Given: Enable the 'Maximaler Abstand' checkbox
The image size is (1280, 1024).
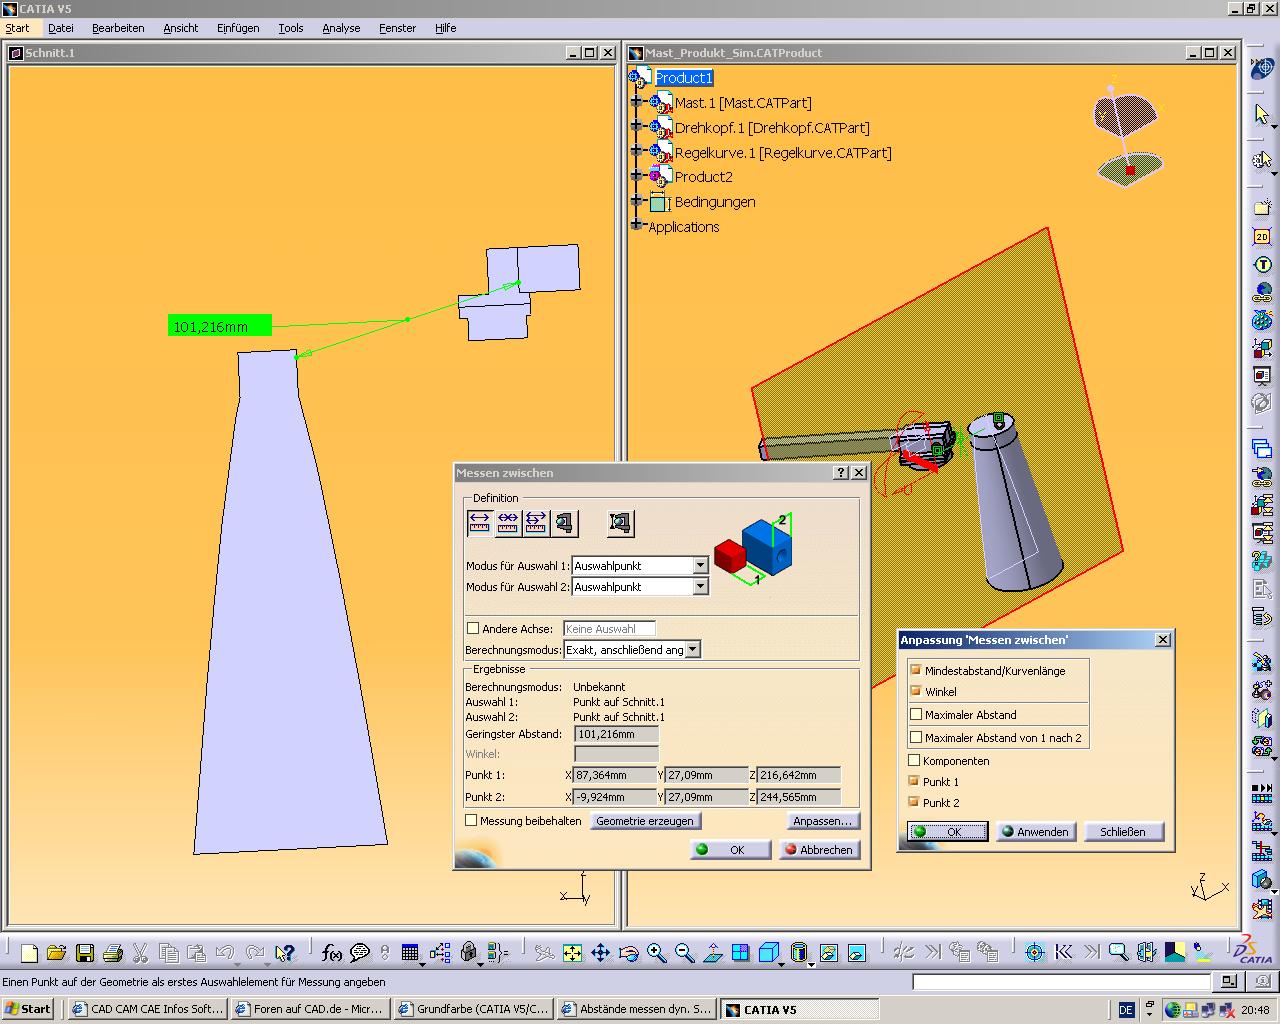Looking at the screenshot, I should coord(915,714).
